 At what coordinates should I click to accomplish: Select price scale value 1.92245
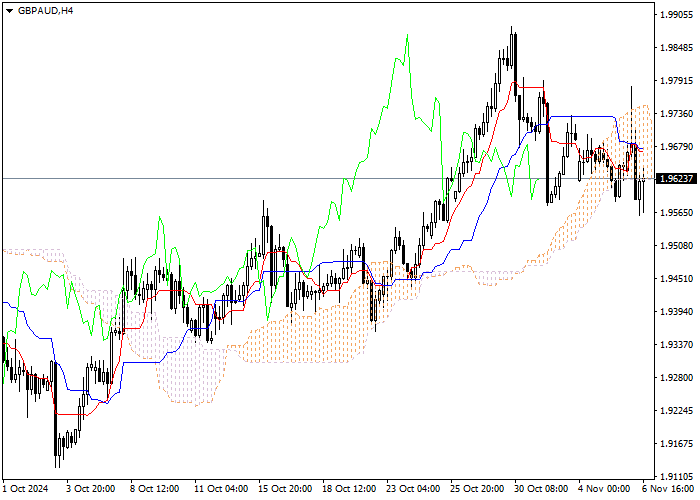(x=677, y=410)
